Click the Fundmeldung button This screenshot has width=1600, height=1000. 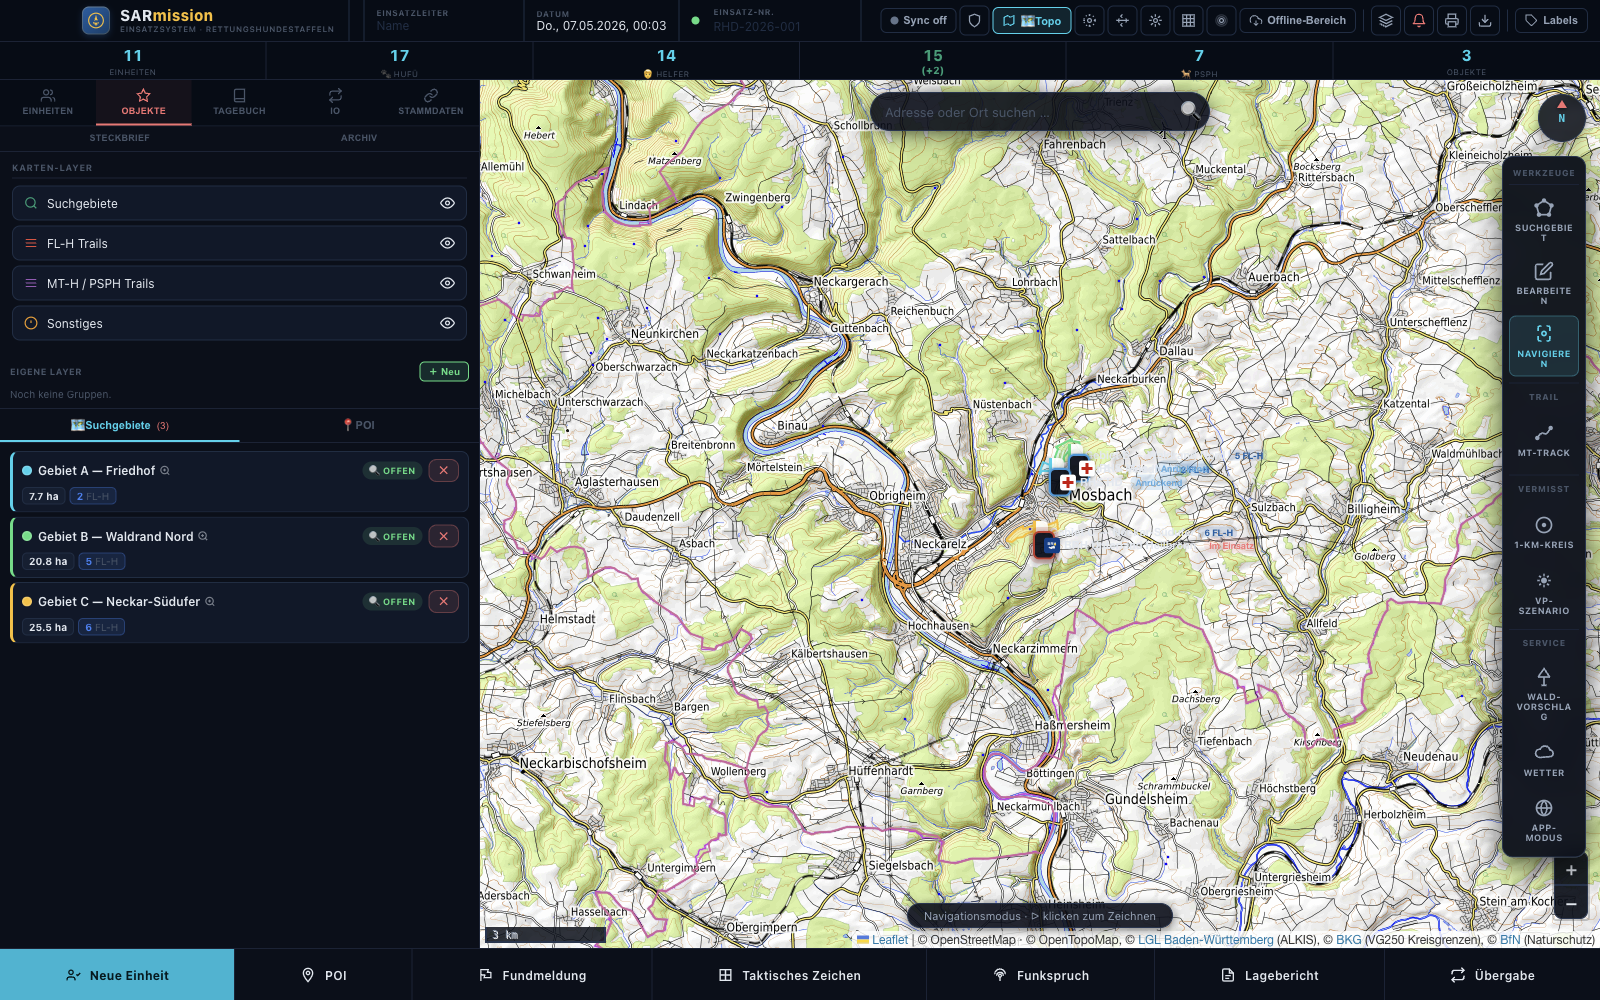point(533,975)
